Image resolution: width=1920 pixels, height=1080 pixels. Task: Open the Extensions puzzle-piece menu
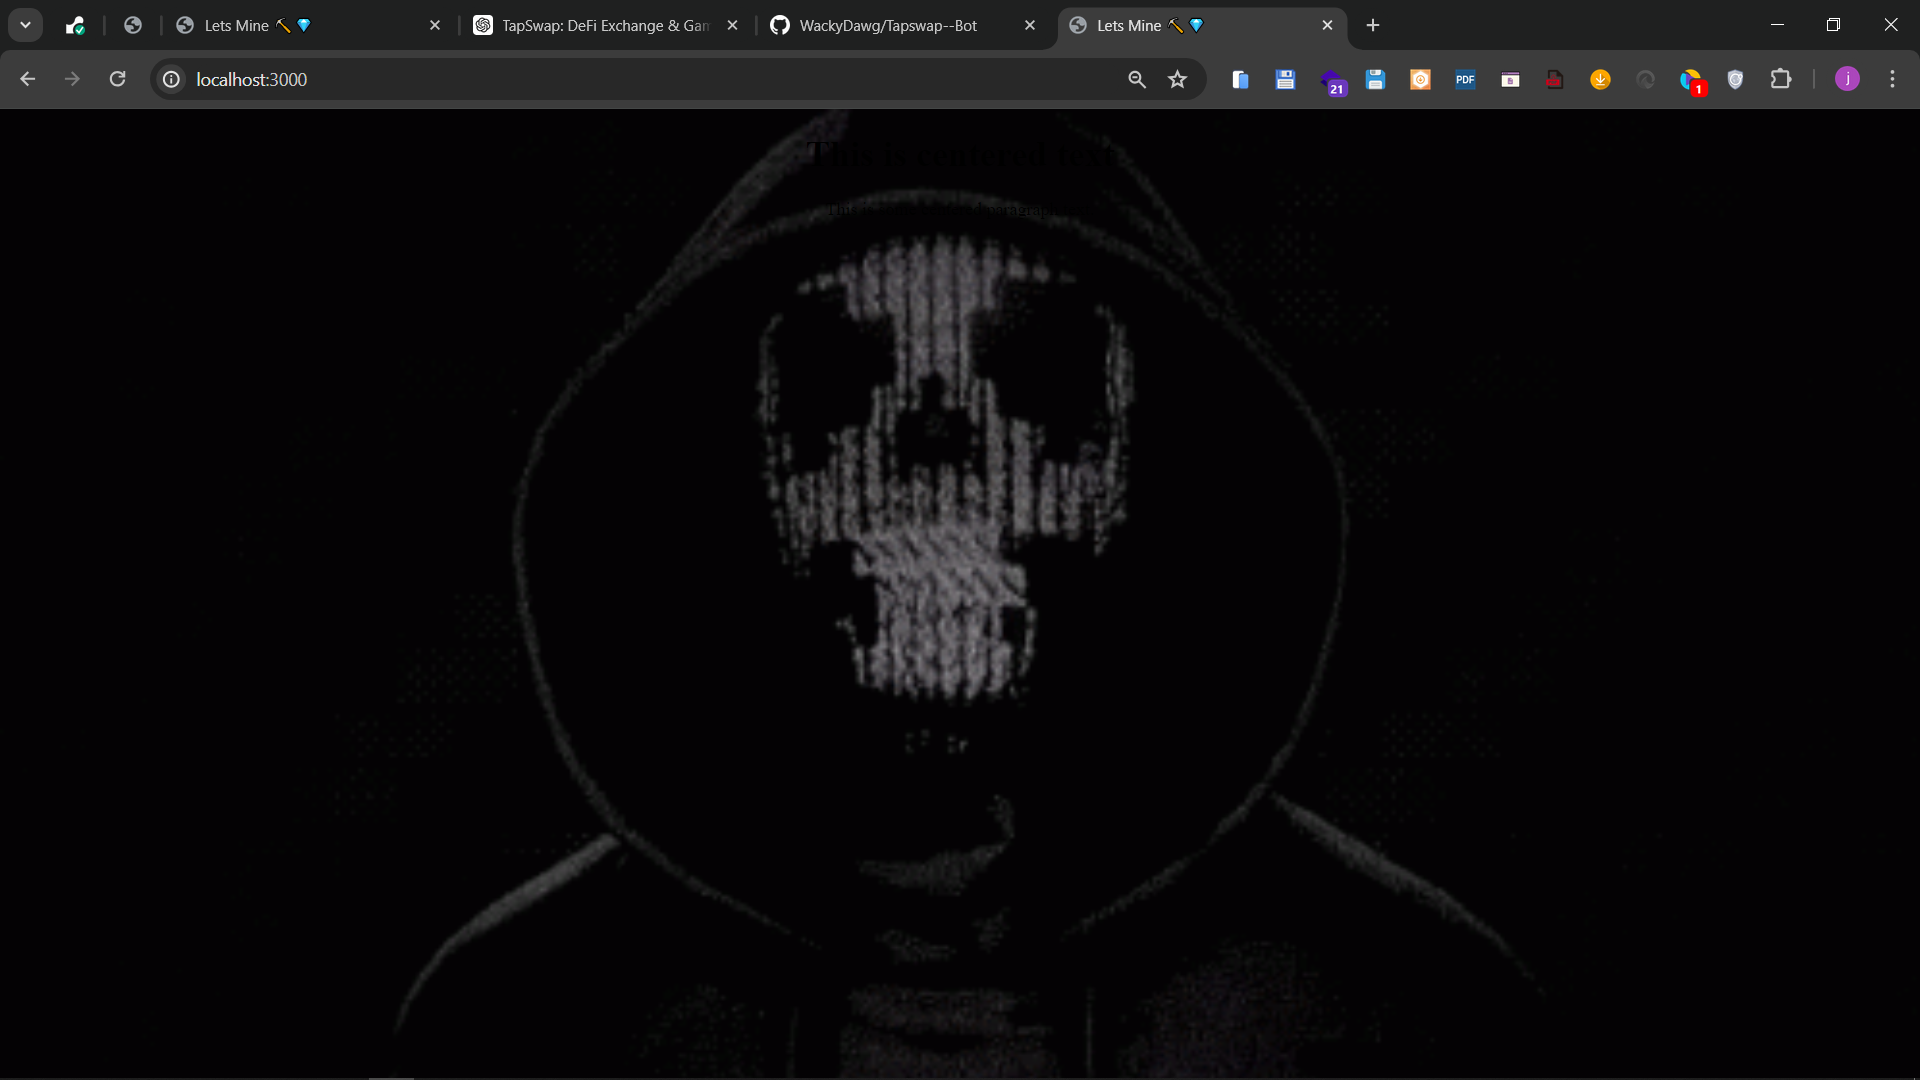(x=1780, y=79)
